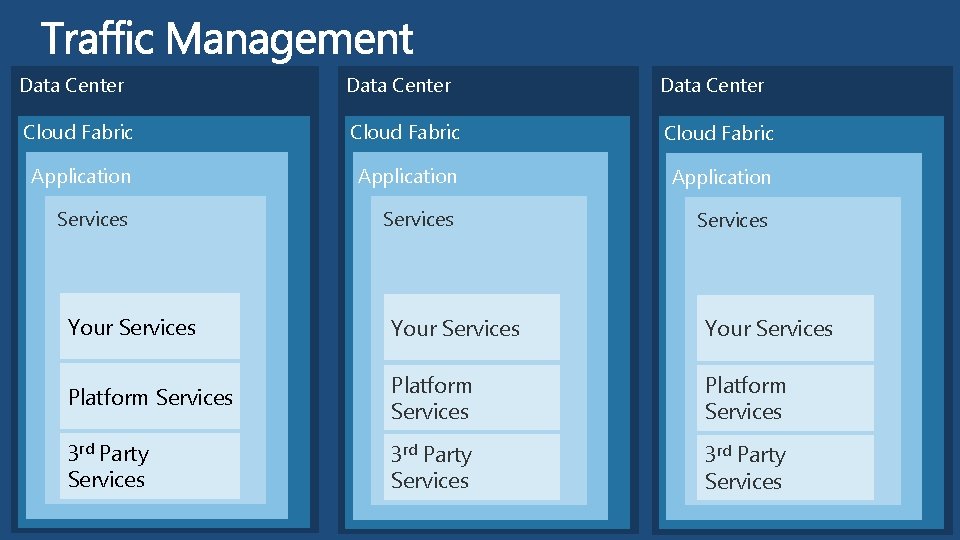Click Services heading in middle data center
The image size is (960, 540).
pyautogui.click(x=418, y=219)
